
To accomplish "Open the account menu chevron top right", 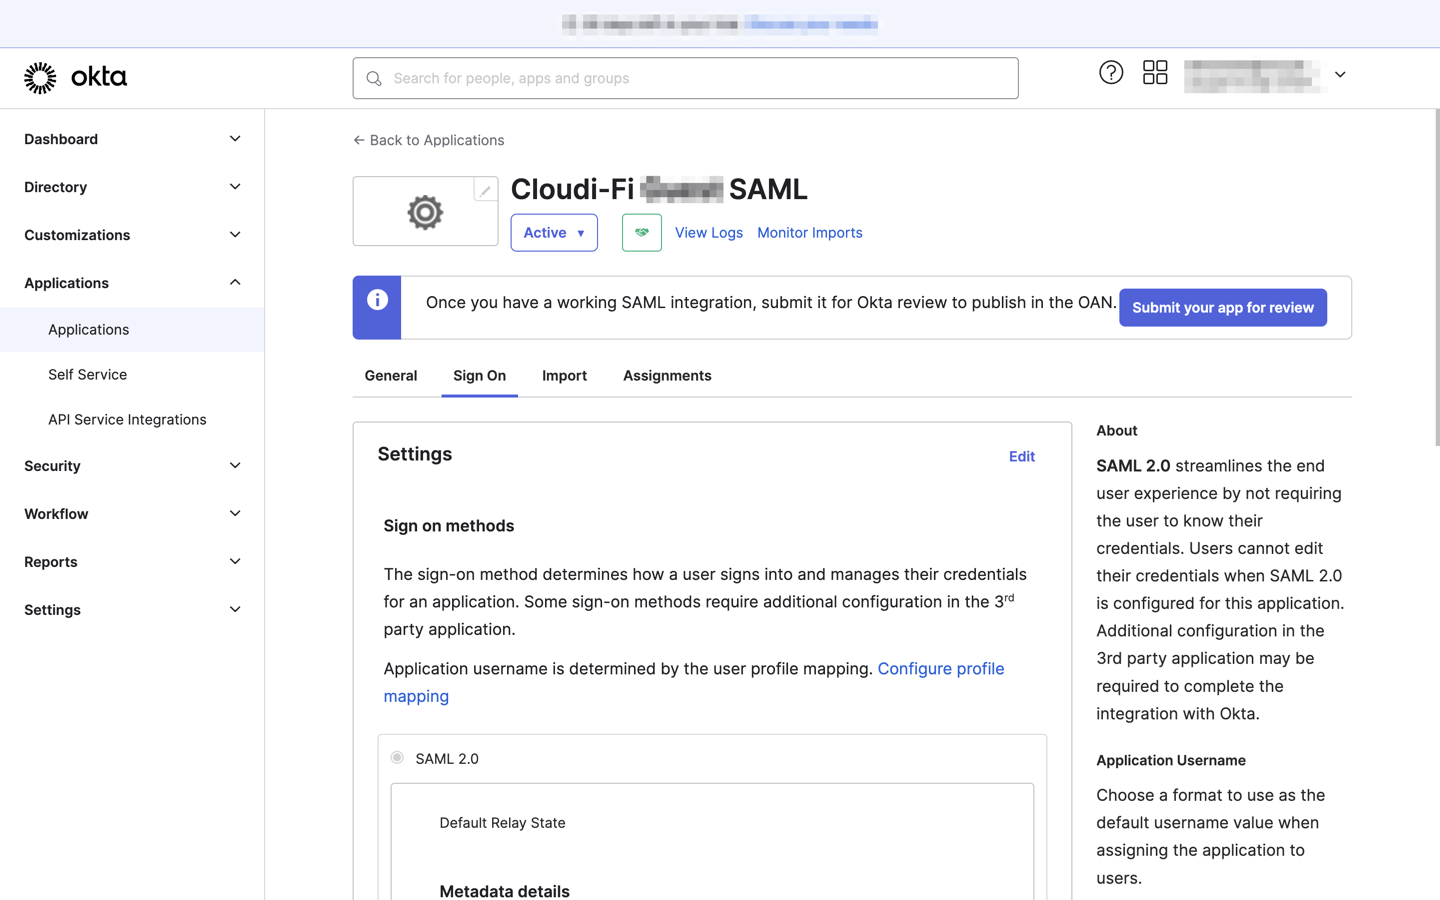I will pyautogui.click(x=1339, y=74).
